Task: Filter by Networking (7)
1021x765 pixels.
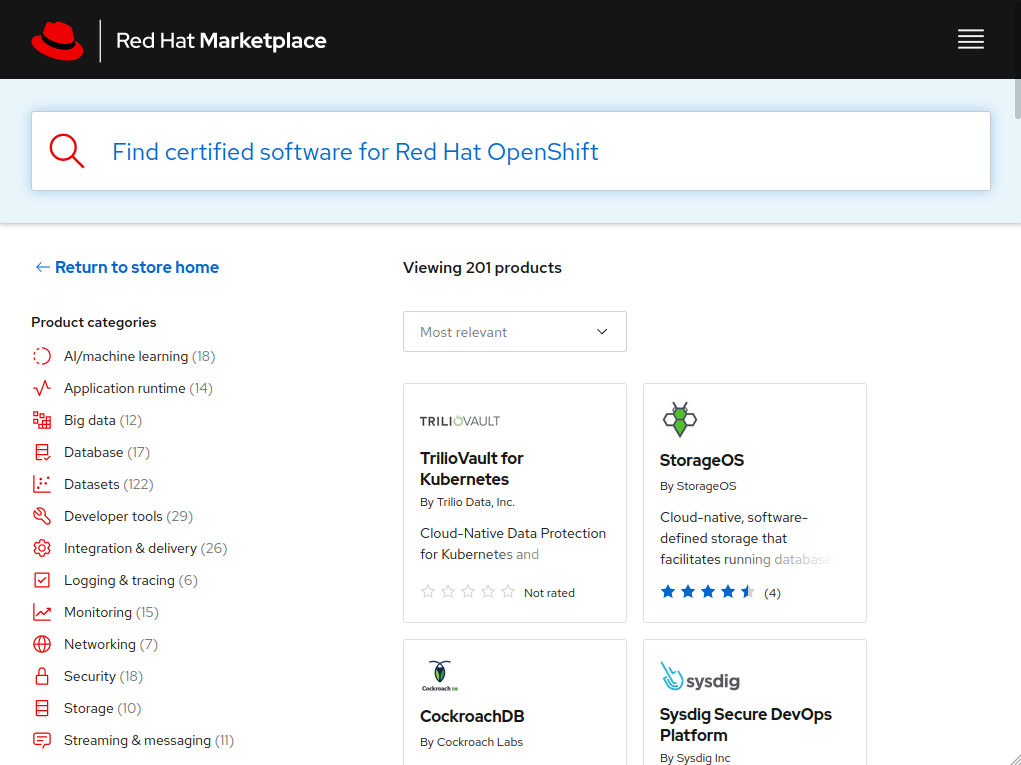Action: (x=111, y=644)
